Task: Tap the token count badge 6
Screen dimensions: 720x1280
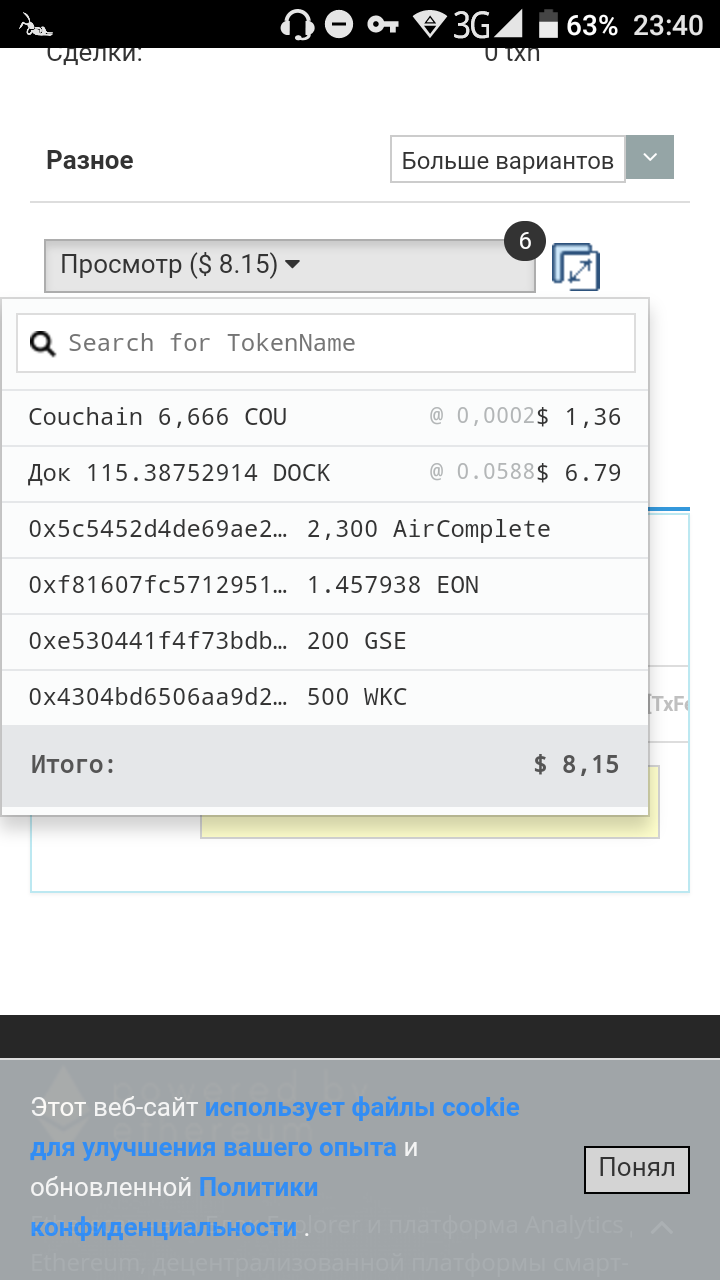Action: [525, 242]
